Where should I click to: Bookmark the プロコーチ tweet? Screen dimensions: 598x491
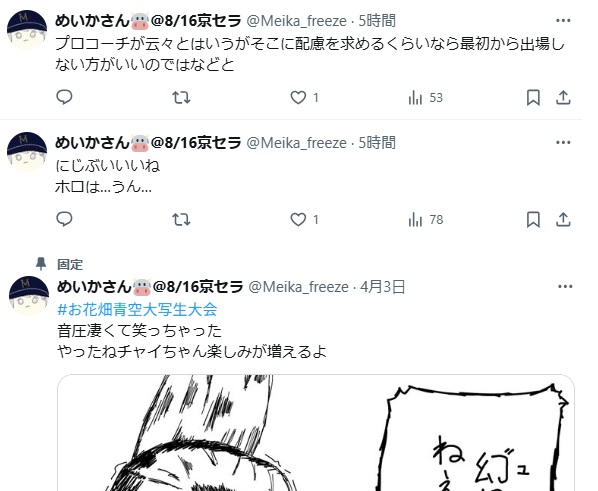click(x=533, y=98)
